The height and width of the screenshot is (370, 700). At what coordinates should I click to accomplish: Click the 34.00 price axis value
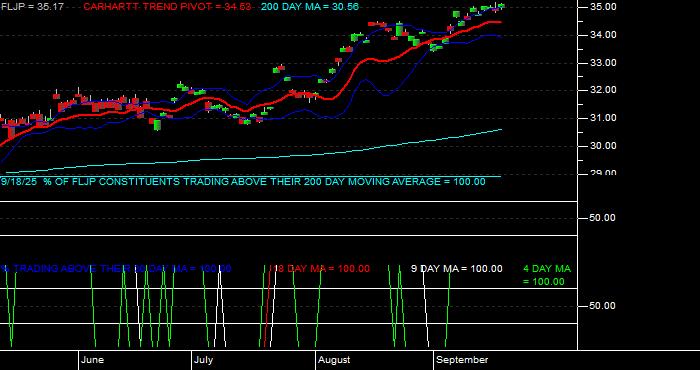603,35
